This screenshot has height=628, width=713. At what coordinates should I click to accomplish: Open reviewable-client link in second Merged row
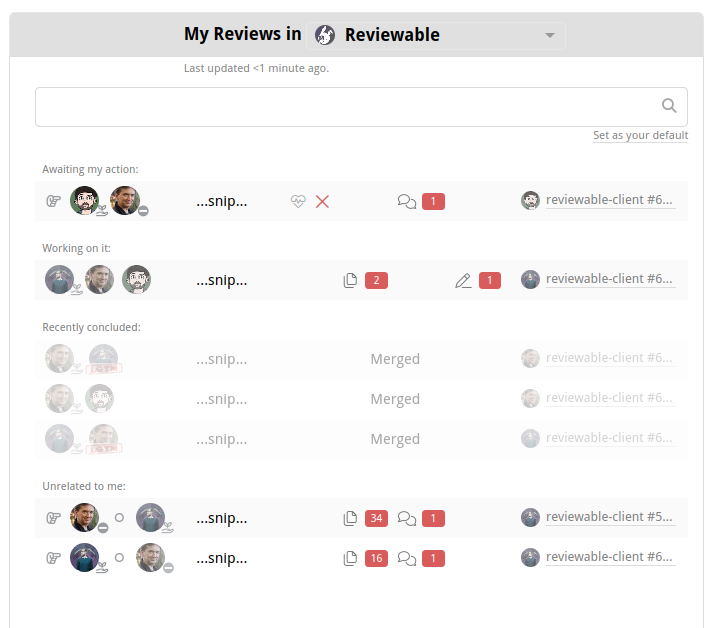click(610, 398)
